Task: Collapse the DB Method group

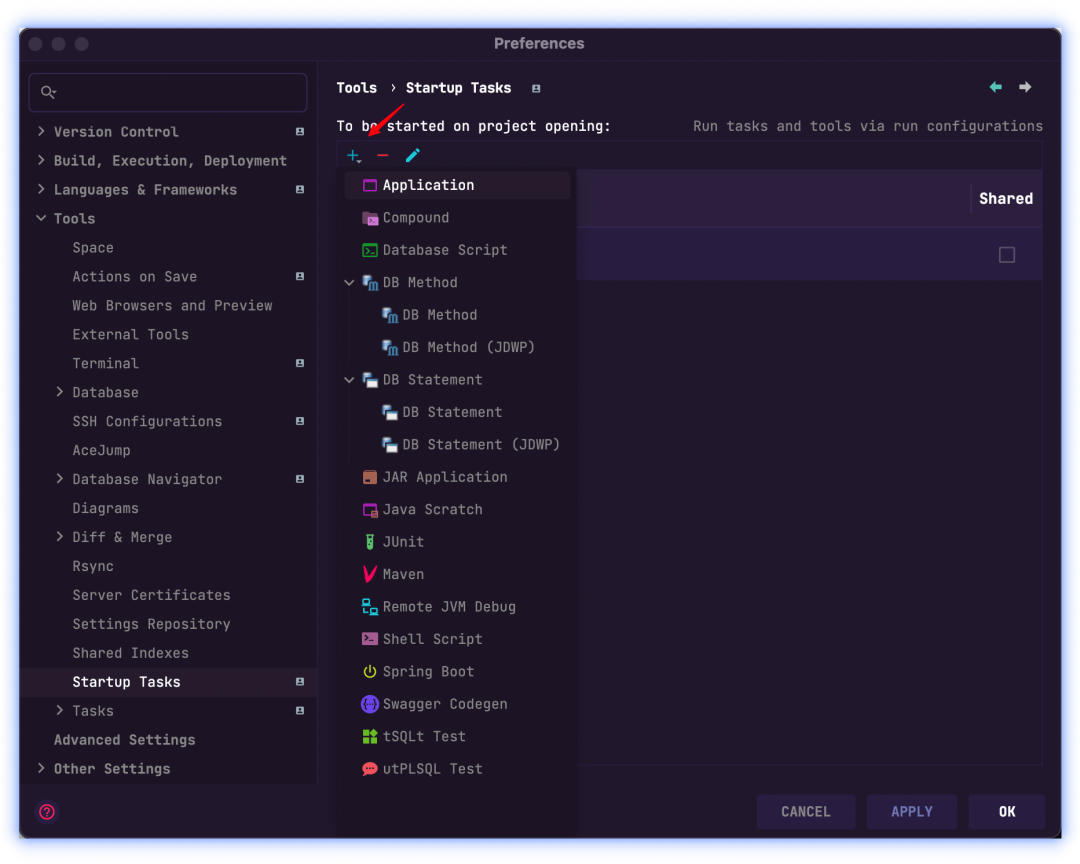Action: coord(349,282)
